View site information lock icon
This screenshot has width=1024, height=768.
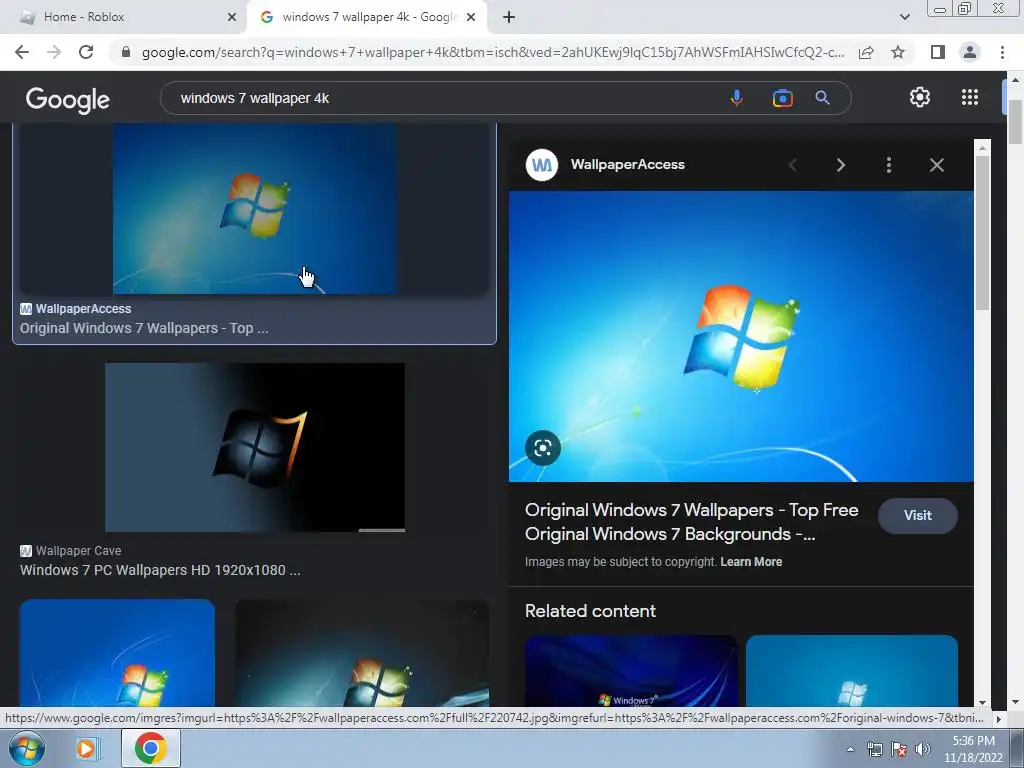click(x=126, y=52)
